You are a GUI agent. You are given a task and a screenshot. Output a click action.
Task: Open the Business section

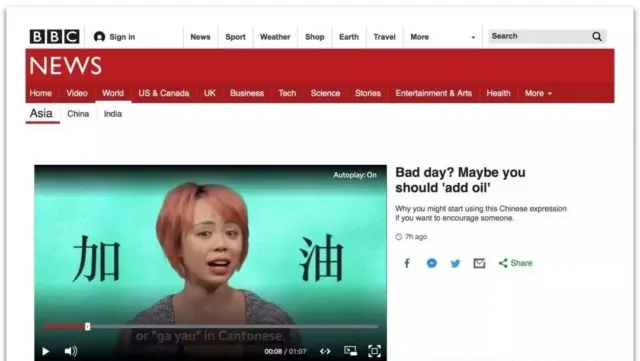(x=247, y=93)
